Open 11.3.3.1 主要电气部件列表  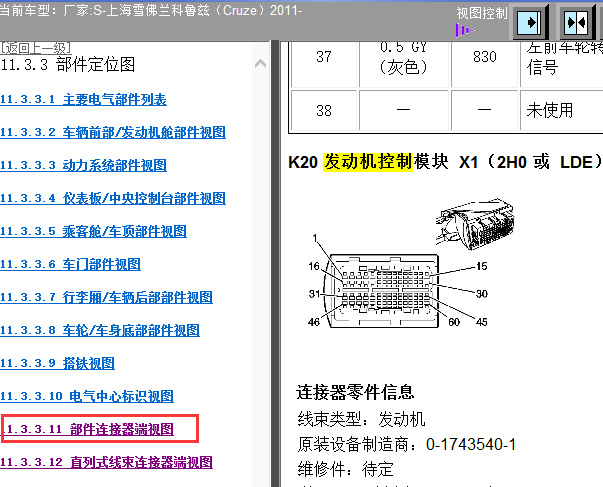[x=83, y=100]
